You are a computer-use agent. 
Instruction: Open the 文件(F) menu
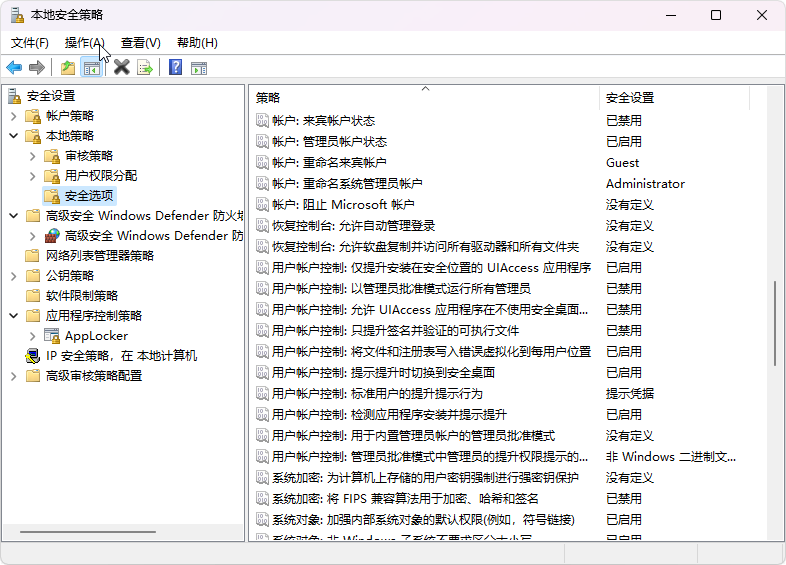[30, 43]
